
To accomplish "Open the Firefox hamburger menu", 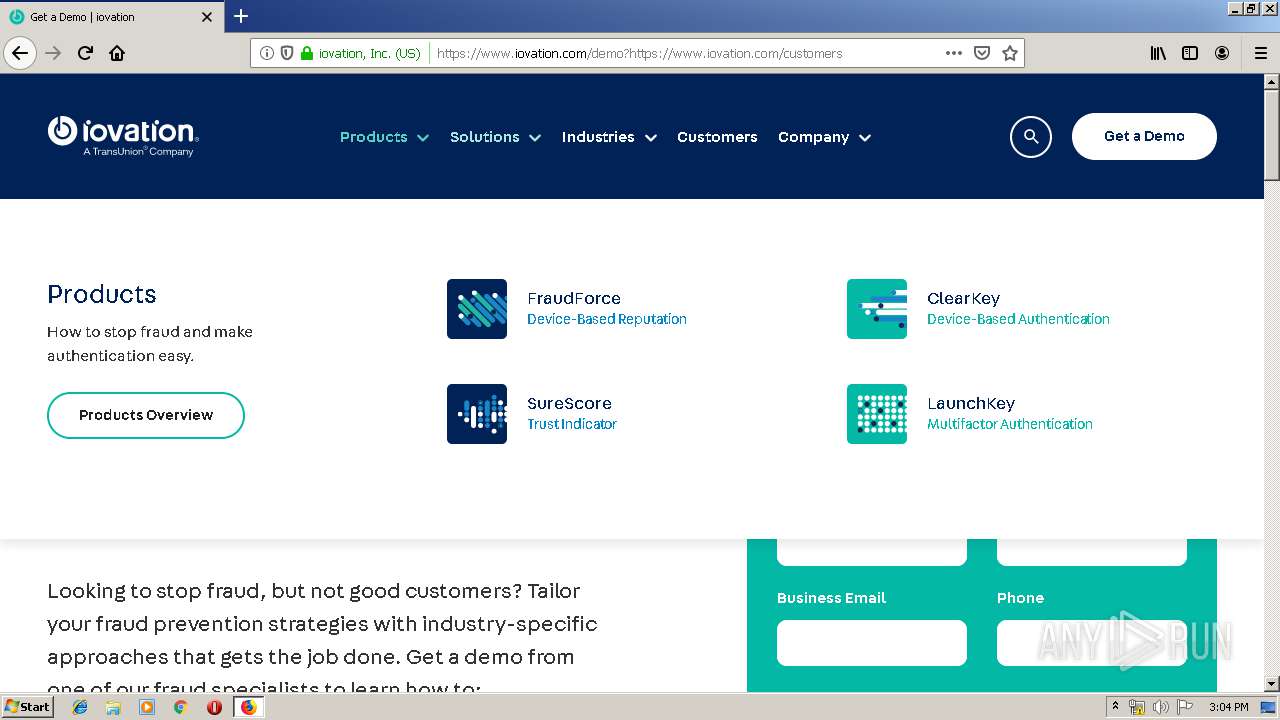I will (x=1260, y=53).
